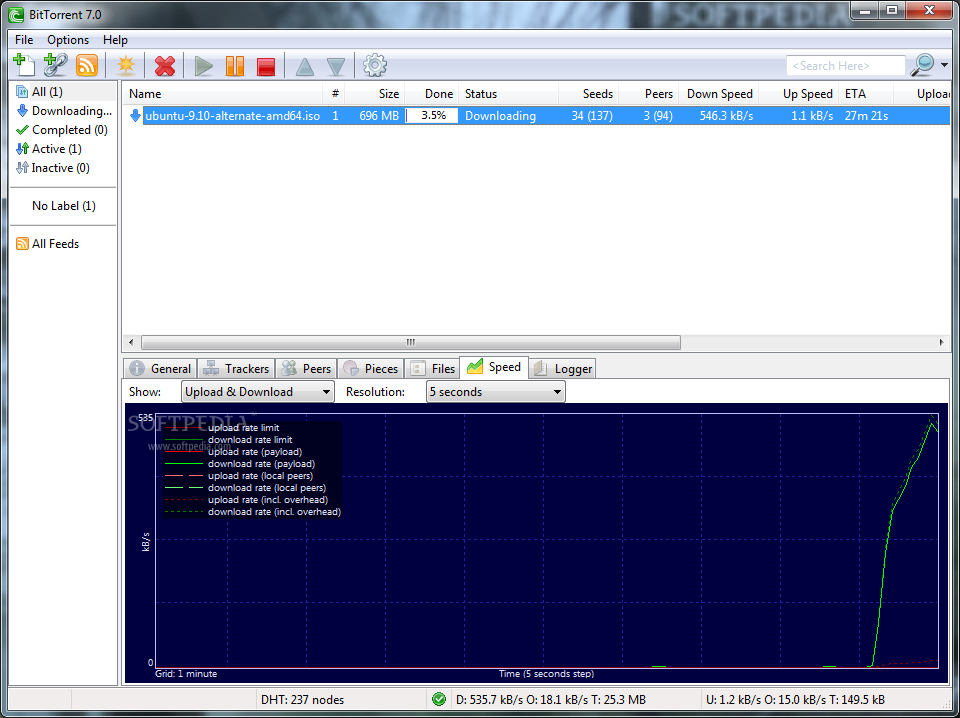This screenshot has width=960, height=718.
Task: Stop the torrent with the red square
Action: tap(266, 66)
